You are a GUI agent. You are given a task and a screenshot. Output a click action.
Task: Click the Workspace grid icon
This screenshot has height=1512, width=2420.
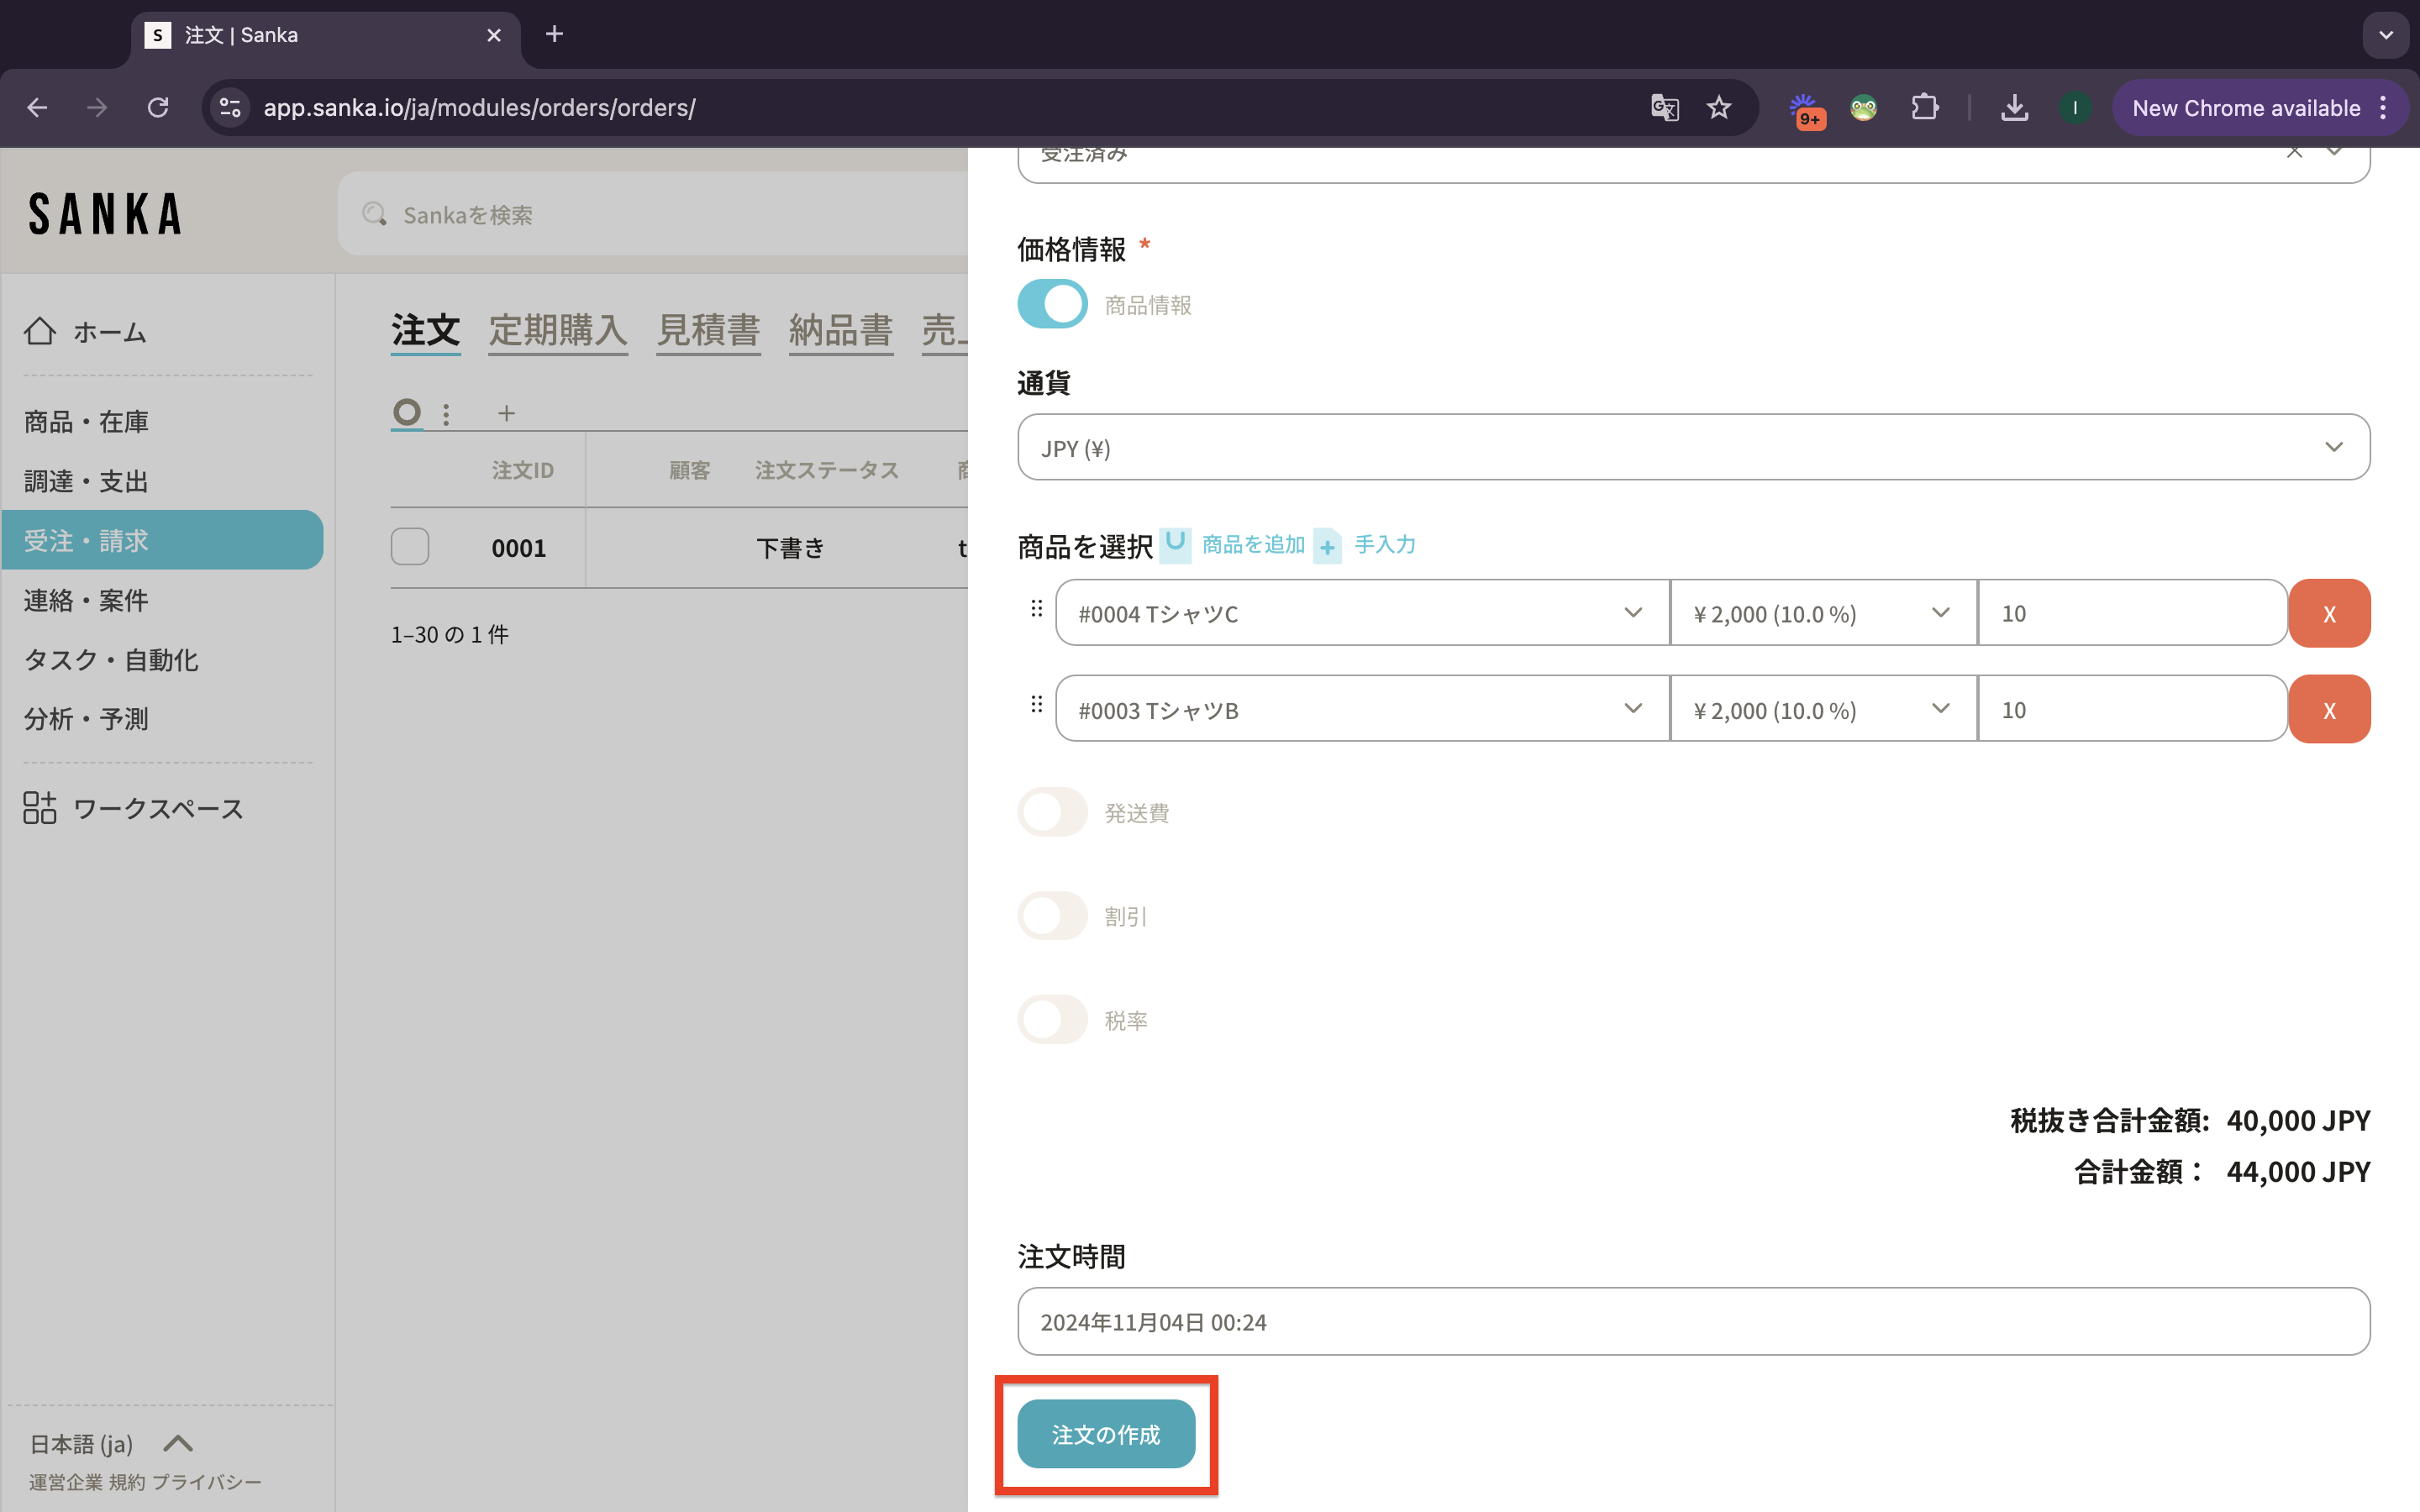(40, 807)
